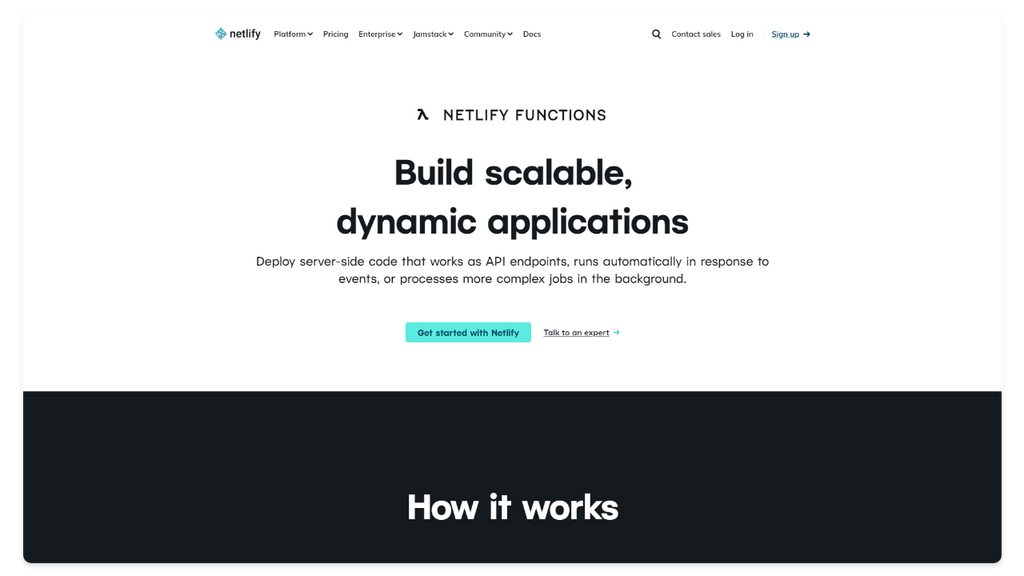
Task: Open the Docs link
Action: [x=532, y=34]
